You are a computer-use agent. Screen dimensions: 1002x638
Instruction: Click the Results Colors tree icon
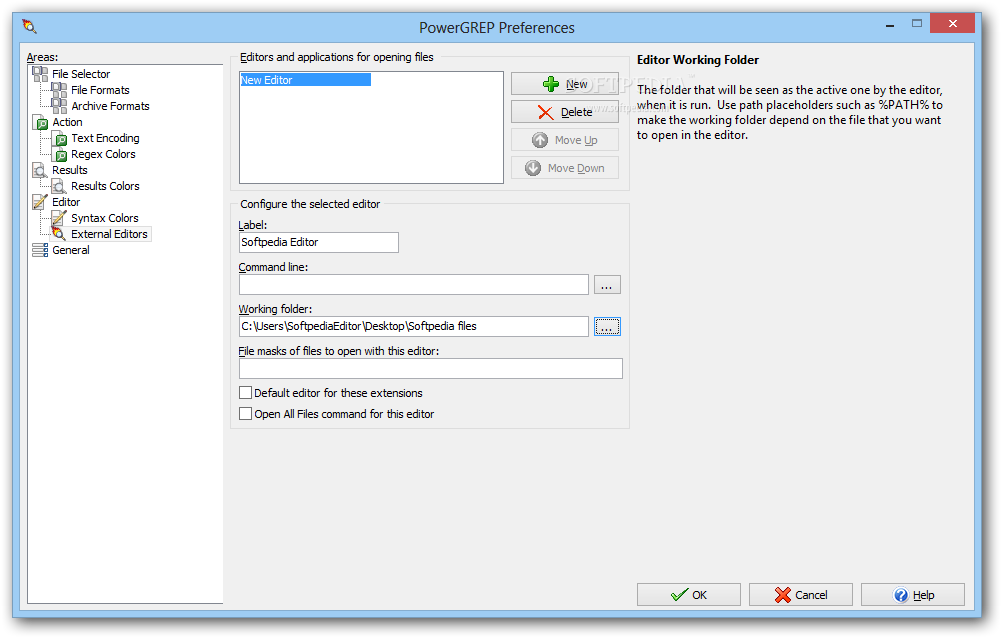coord(59,185)
